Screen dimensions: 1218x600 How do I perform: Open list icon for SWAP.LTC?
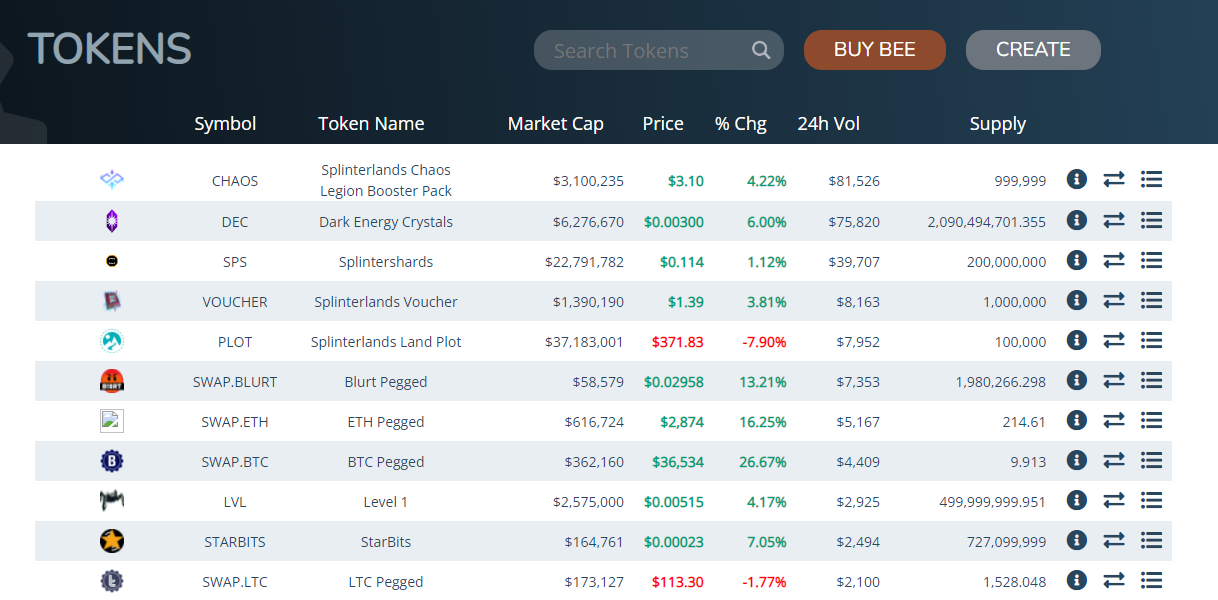(x=1151, y=580)
